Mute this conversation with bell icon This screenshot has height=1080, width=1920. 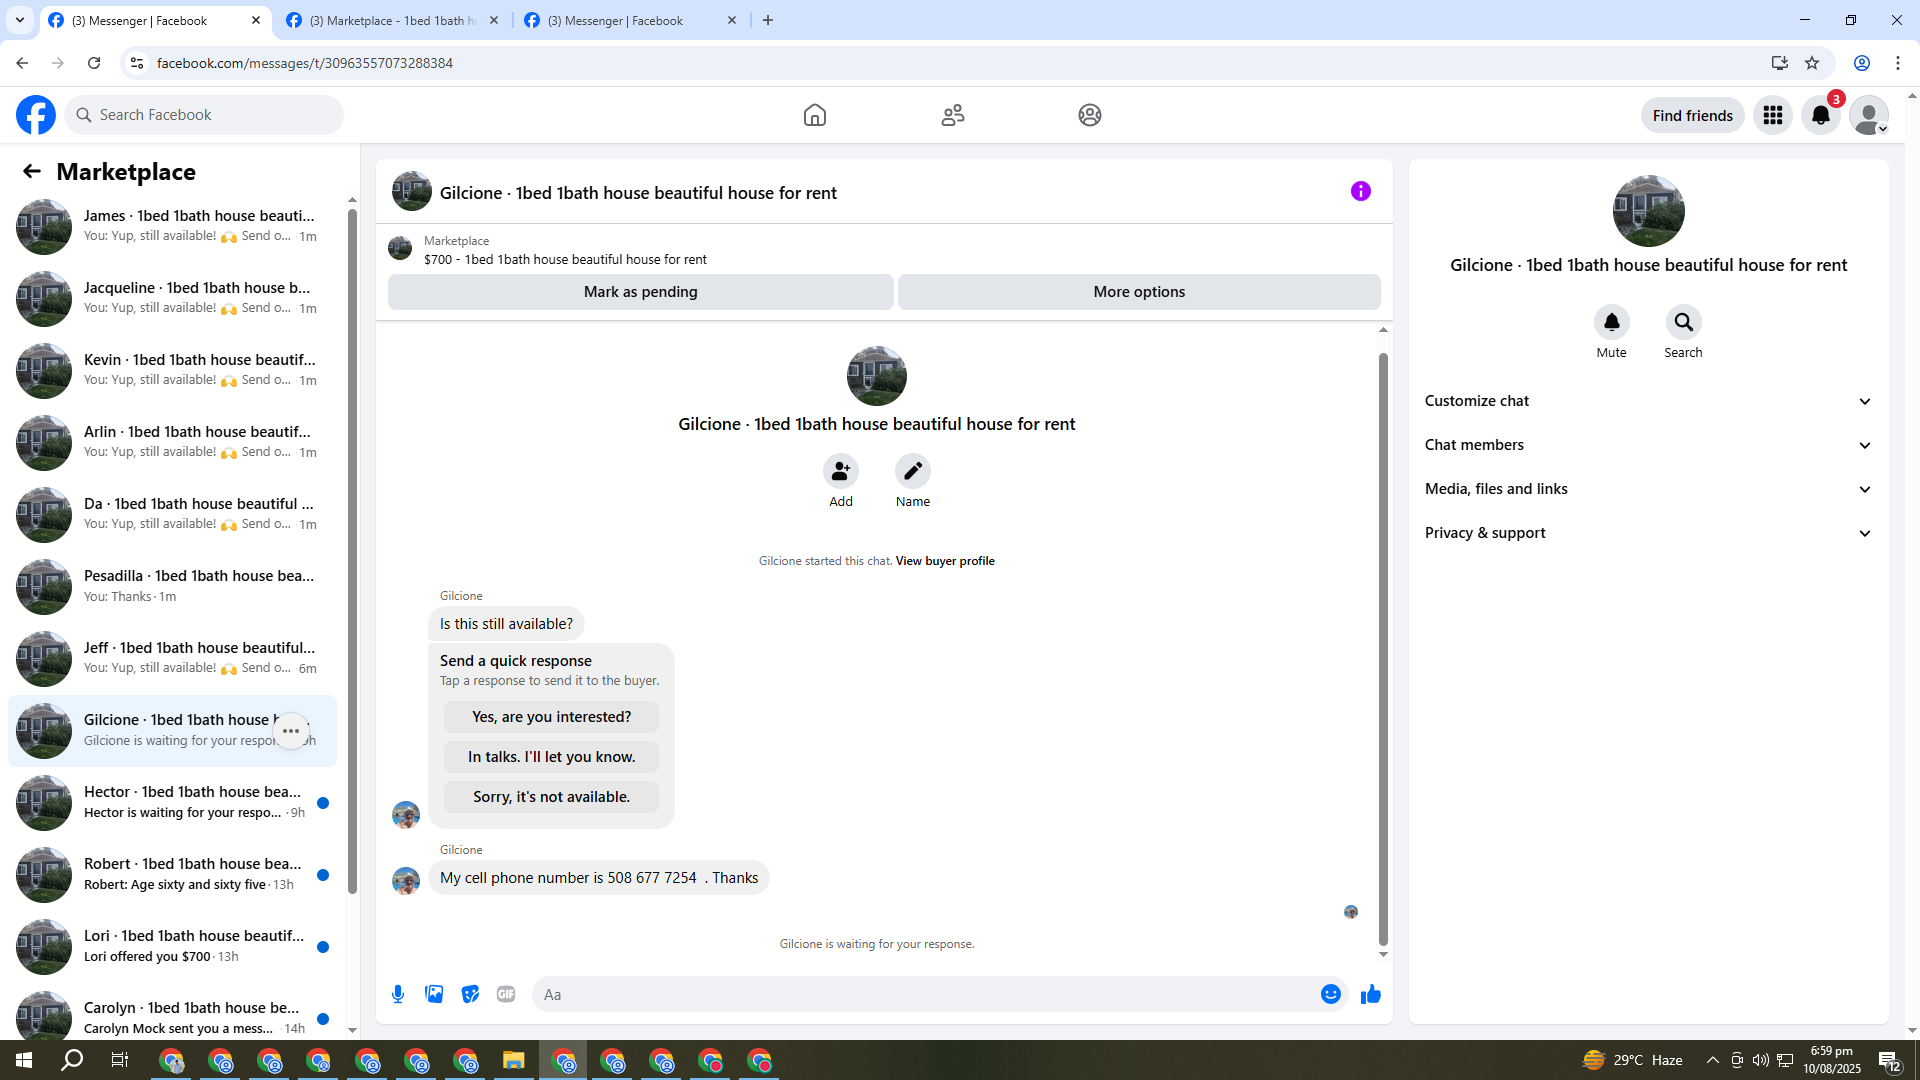[x=1611, y=323]
